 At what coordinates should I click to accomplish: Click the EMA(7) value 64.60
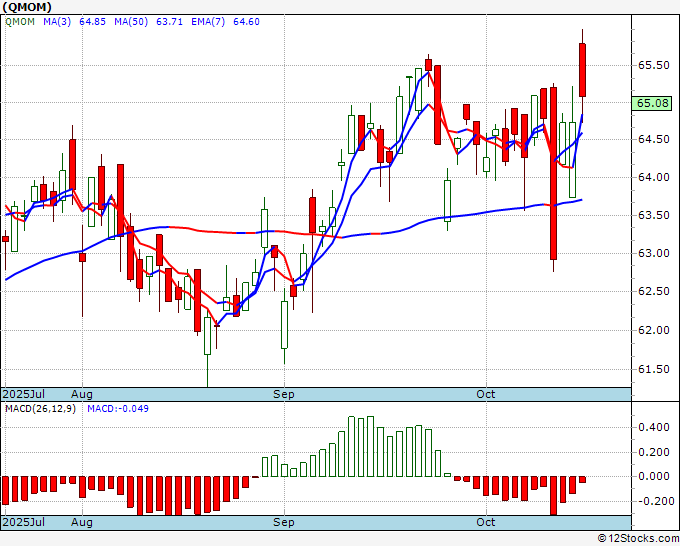point(246,22)
